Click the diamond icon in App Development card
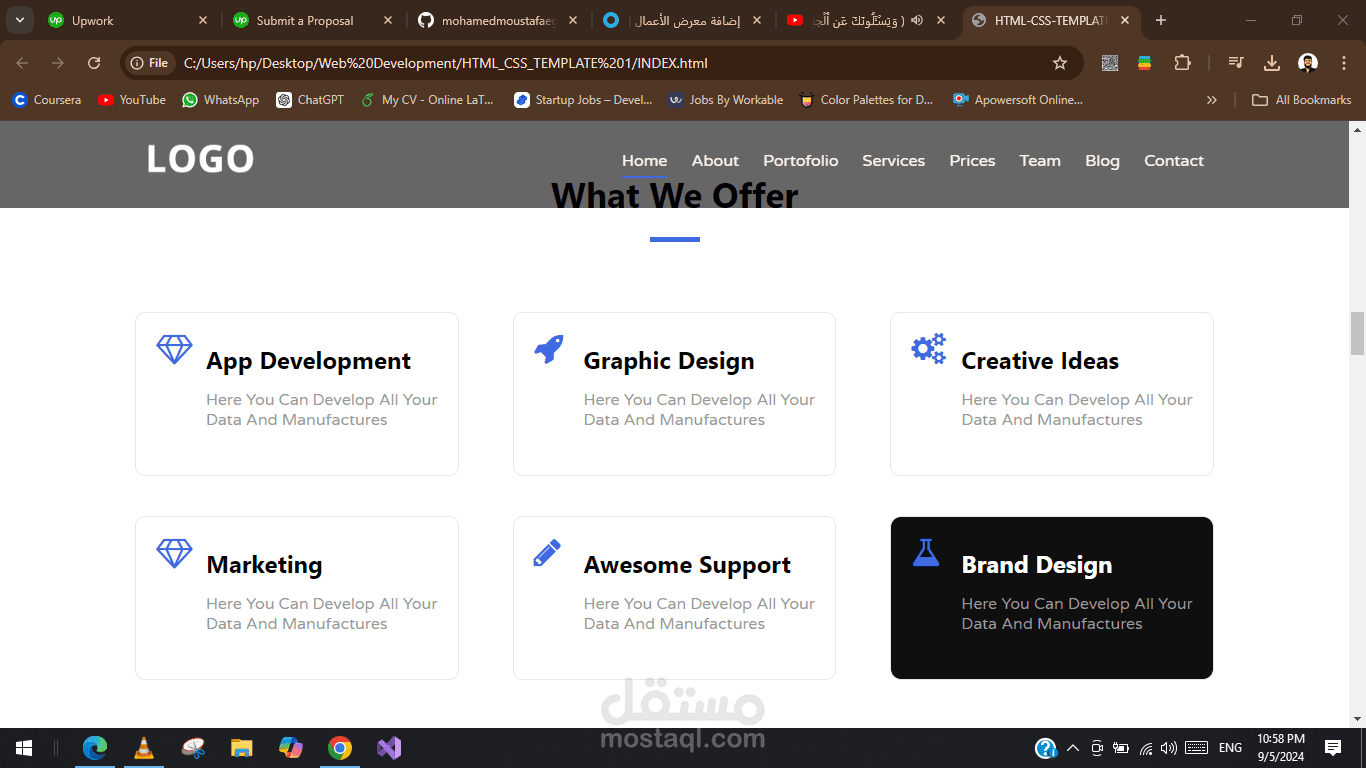 tap(174, 349)
